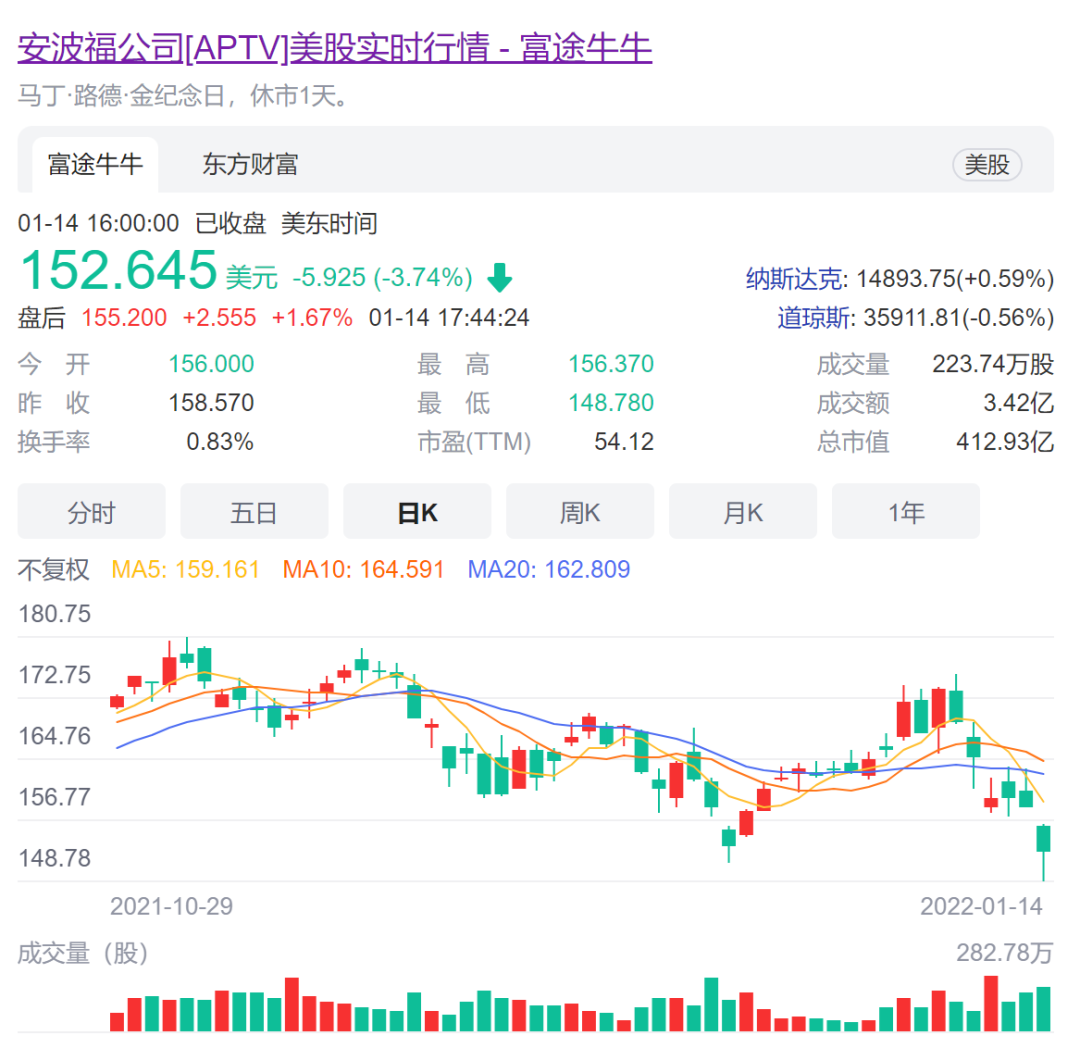Click the green price down arrow icon
This screenshot has height=1048, width=1080.
point(500,275)
